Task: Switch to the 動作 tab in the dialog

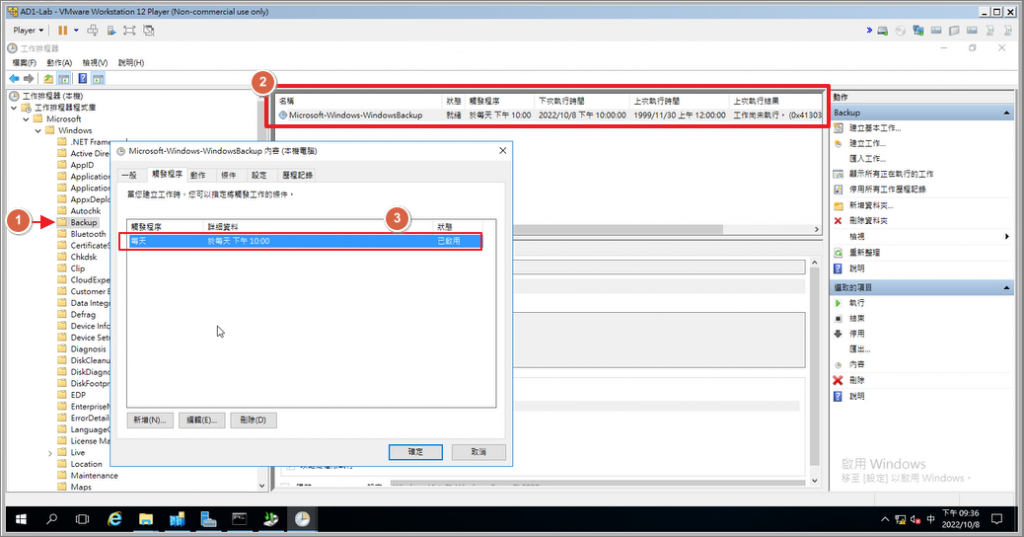Action: point(198,175)
